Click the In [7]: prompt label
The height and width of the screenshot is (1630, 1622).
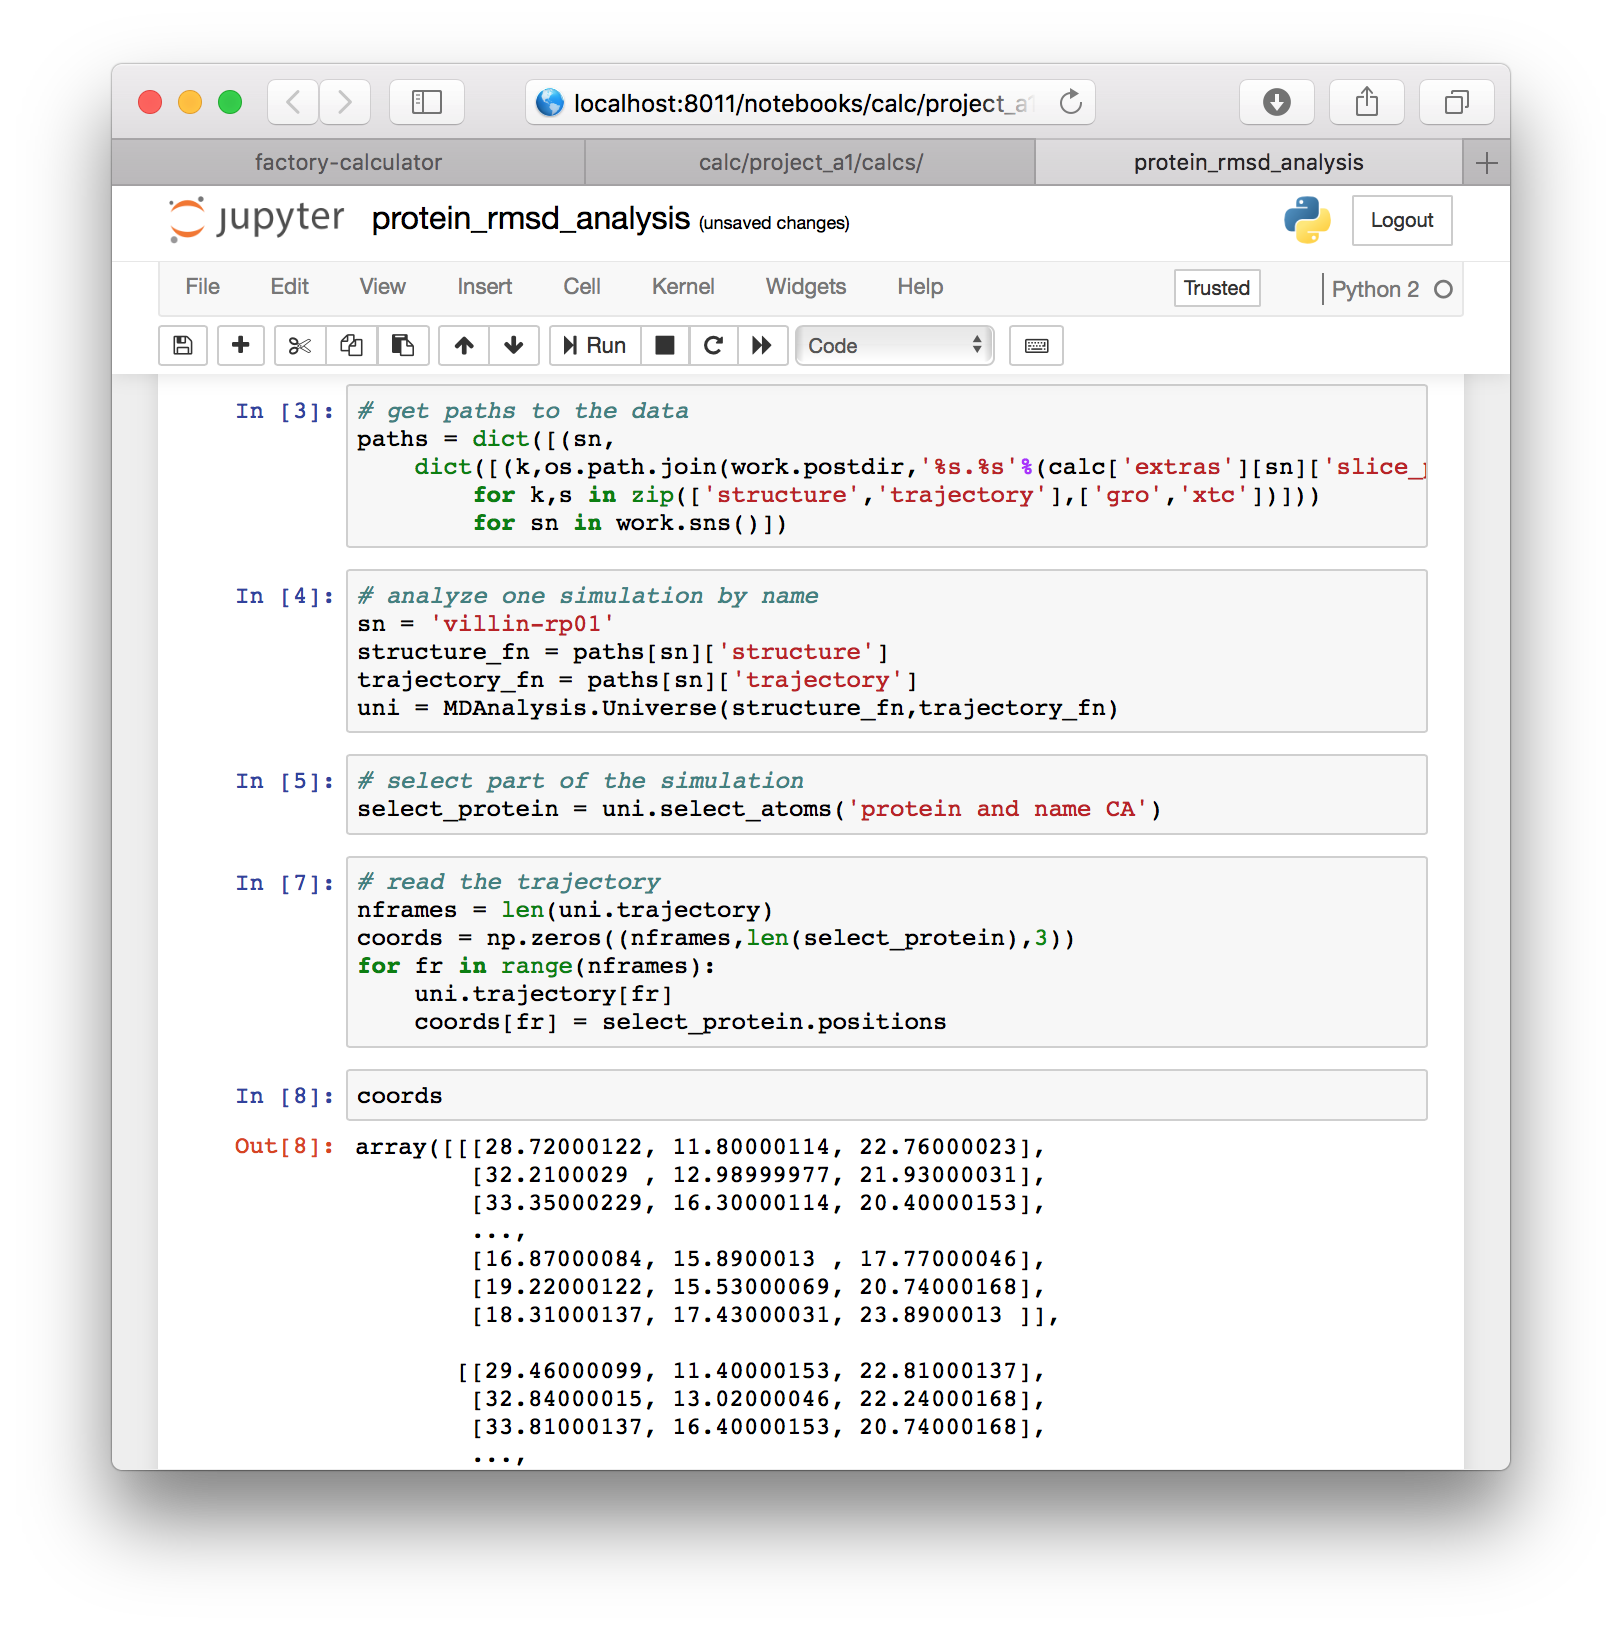point(285,883)
